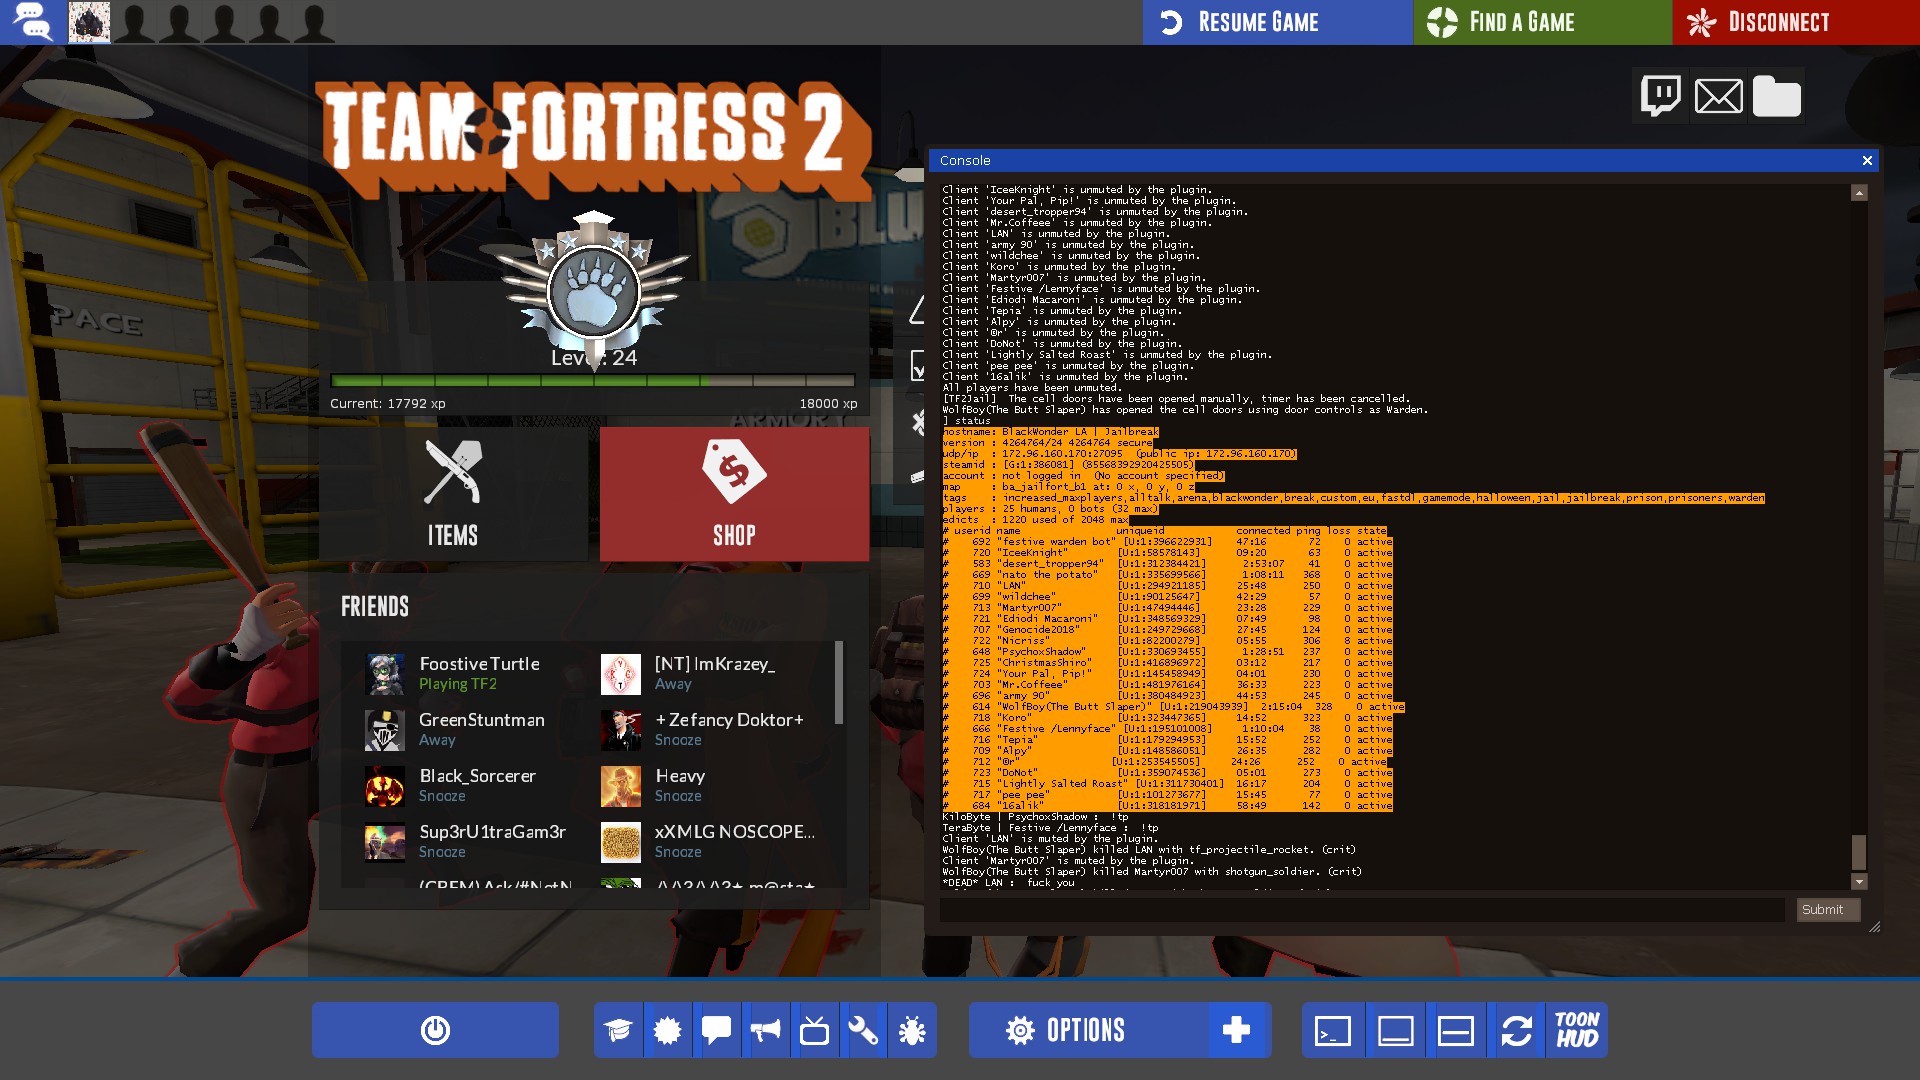The height and width of the screenshot is (1080, 1920).
Task: Open advanced options plus button
Action: (1237, 1030)
